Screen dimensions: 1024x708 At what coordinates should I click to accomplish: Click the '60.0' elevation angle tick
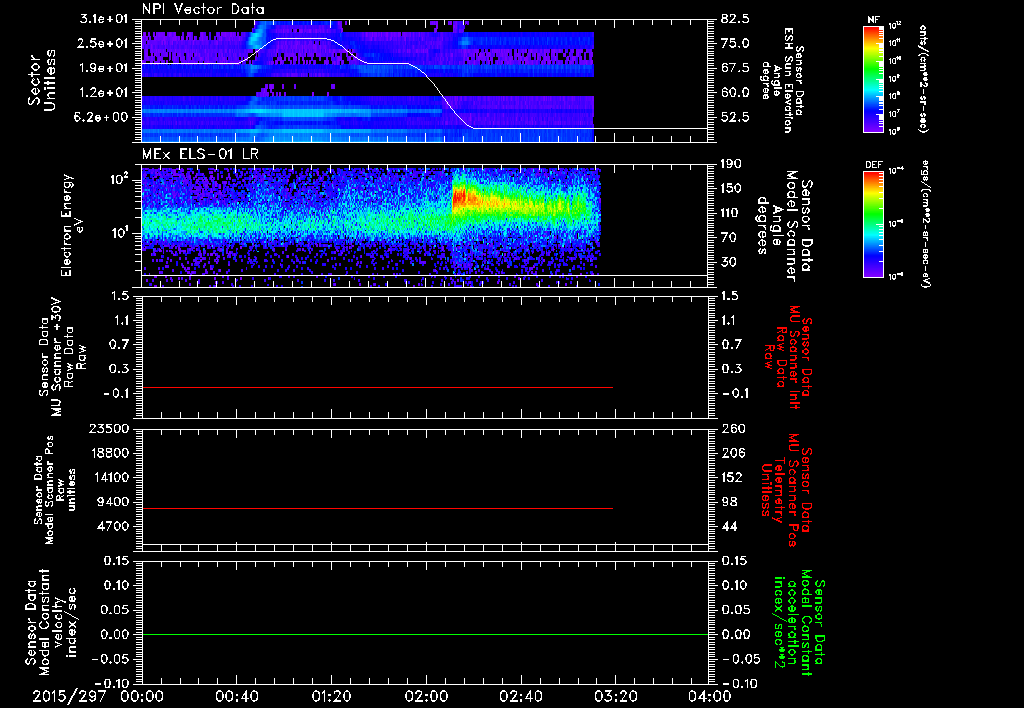tap(735, 93)
